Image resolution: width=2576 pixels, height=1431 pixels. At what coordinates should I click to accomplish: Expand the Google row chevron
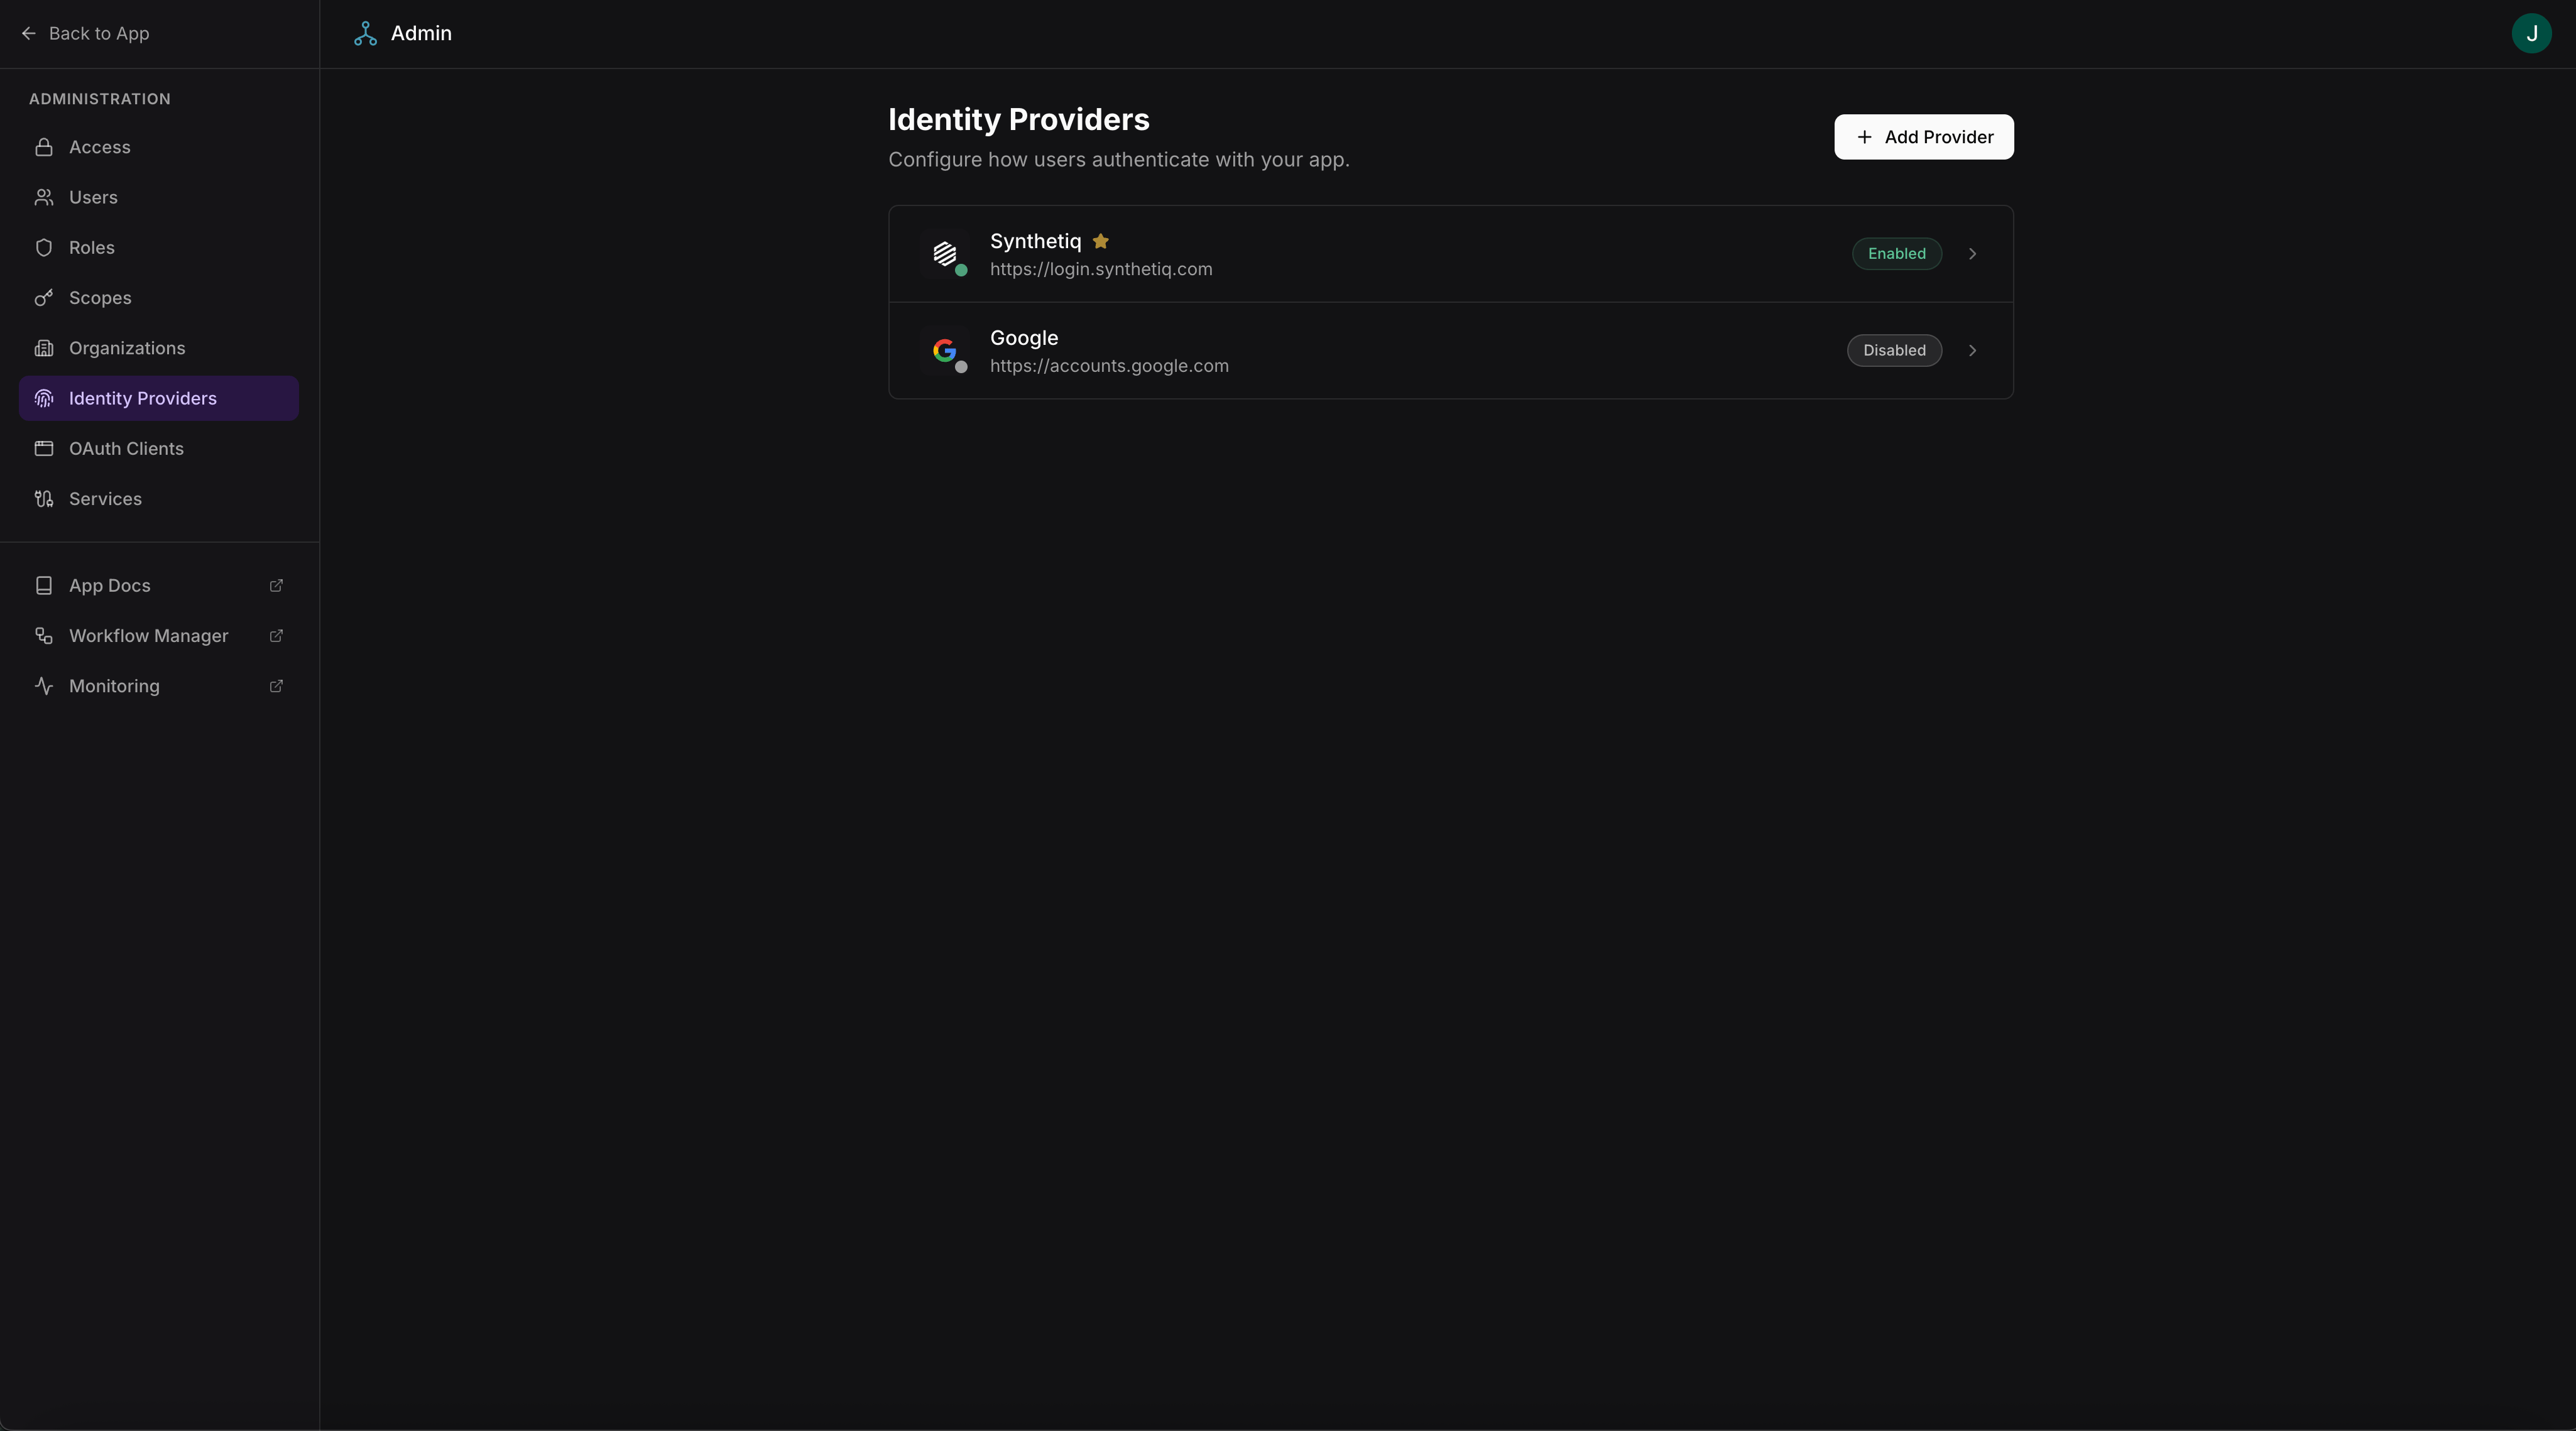pyautogui.click(x=1972, y=351)
